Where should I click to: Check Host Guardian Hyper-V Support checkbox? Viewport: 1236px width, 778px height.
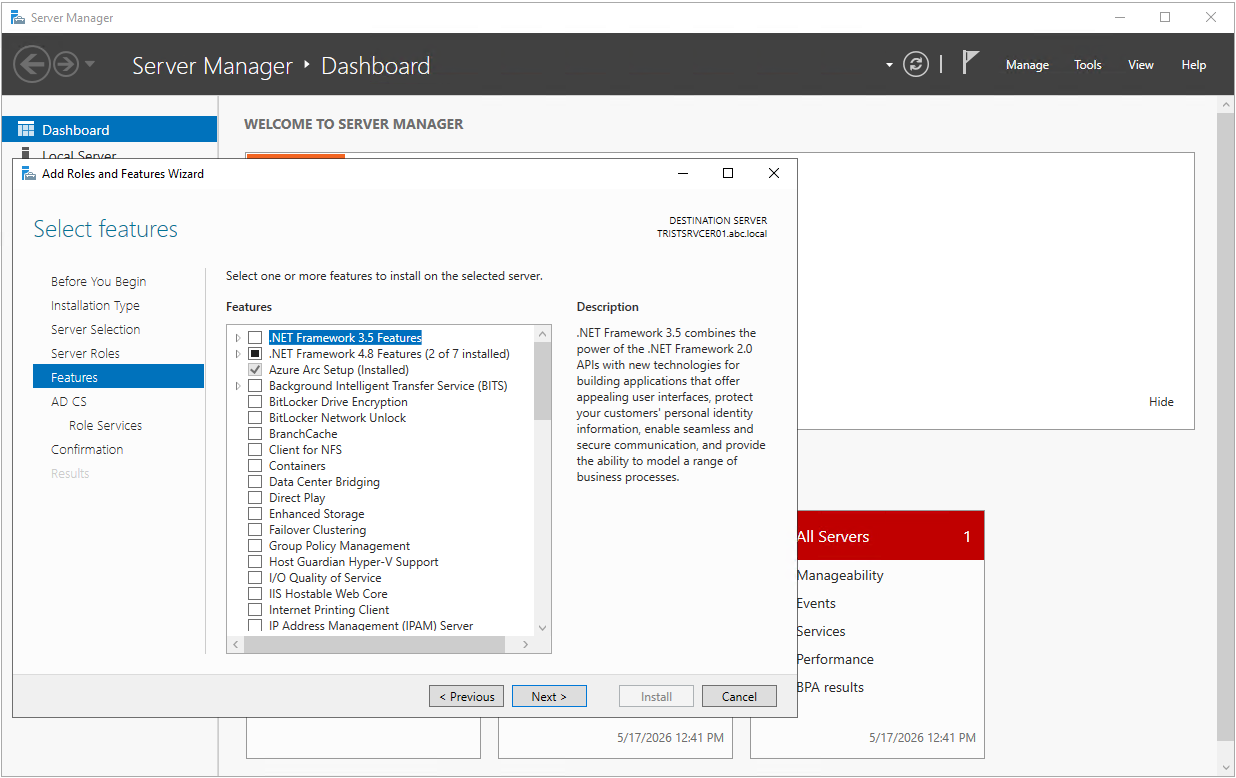pos(255,562)
